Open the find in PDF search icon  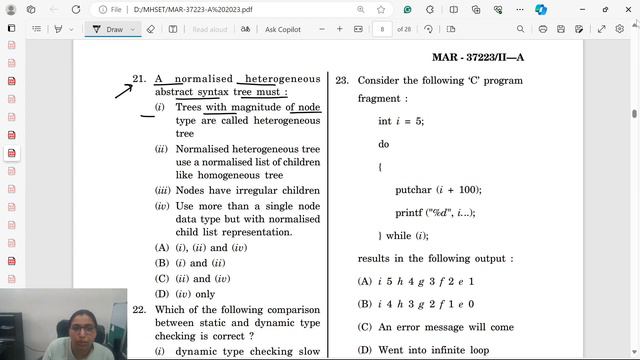(520, 29)
